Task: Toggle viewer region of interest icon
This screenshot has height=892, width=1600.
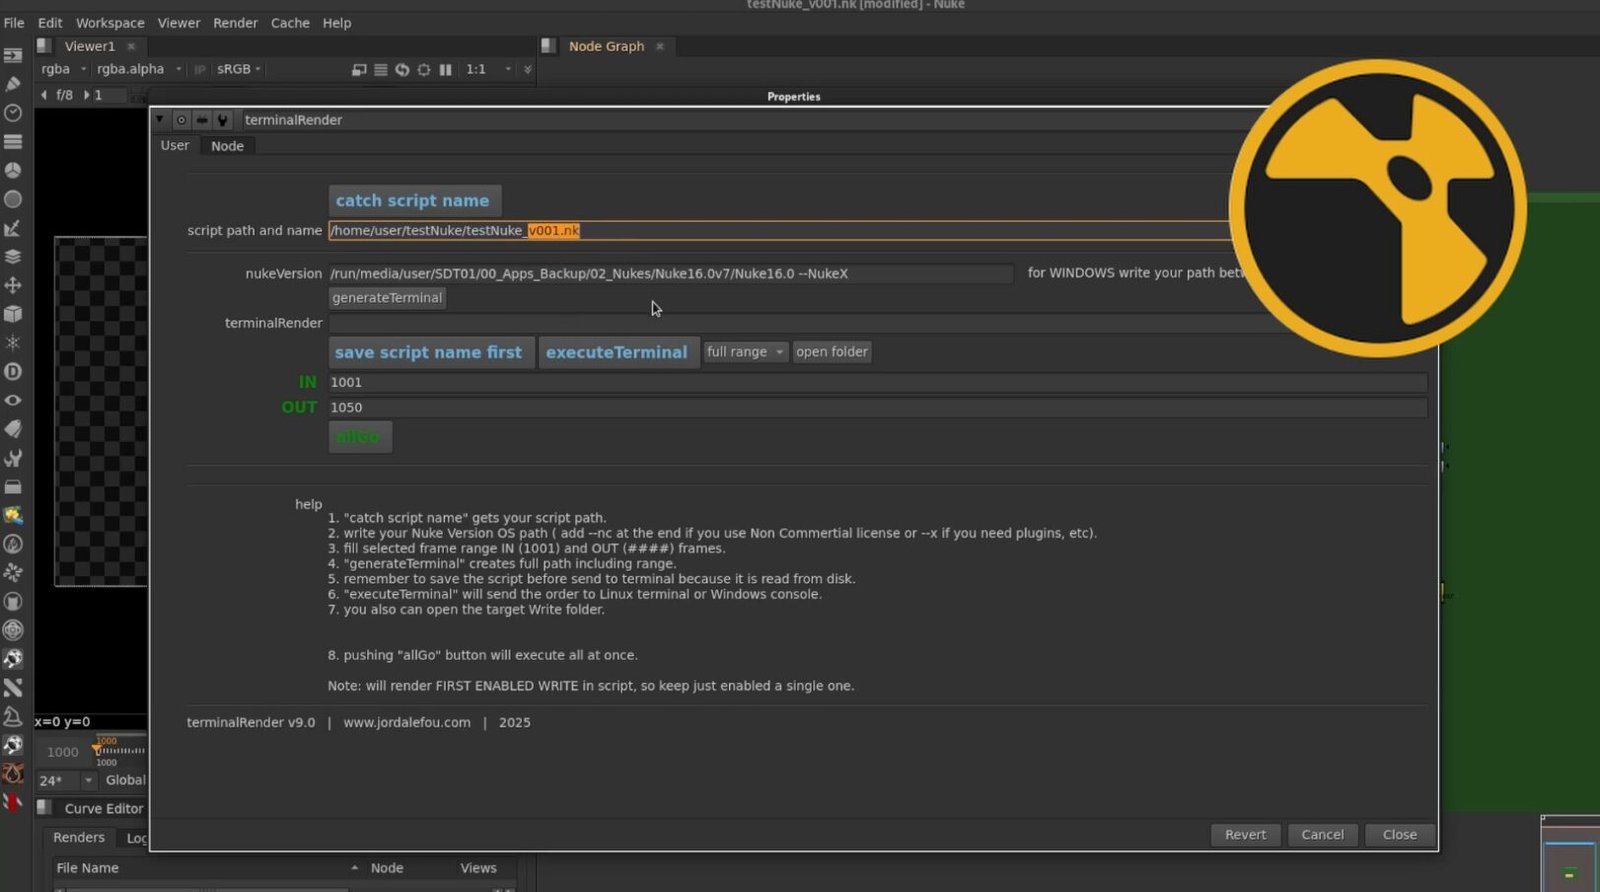Action: pos(359,70)
